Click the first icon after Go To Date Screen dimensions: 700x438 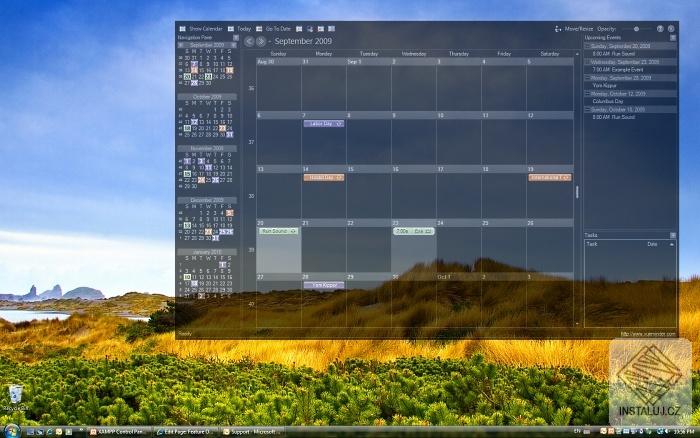point(299,29)
